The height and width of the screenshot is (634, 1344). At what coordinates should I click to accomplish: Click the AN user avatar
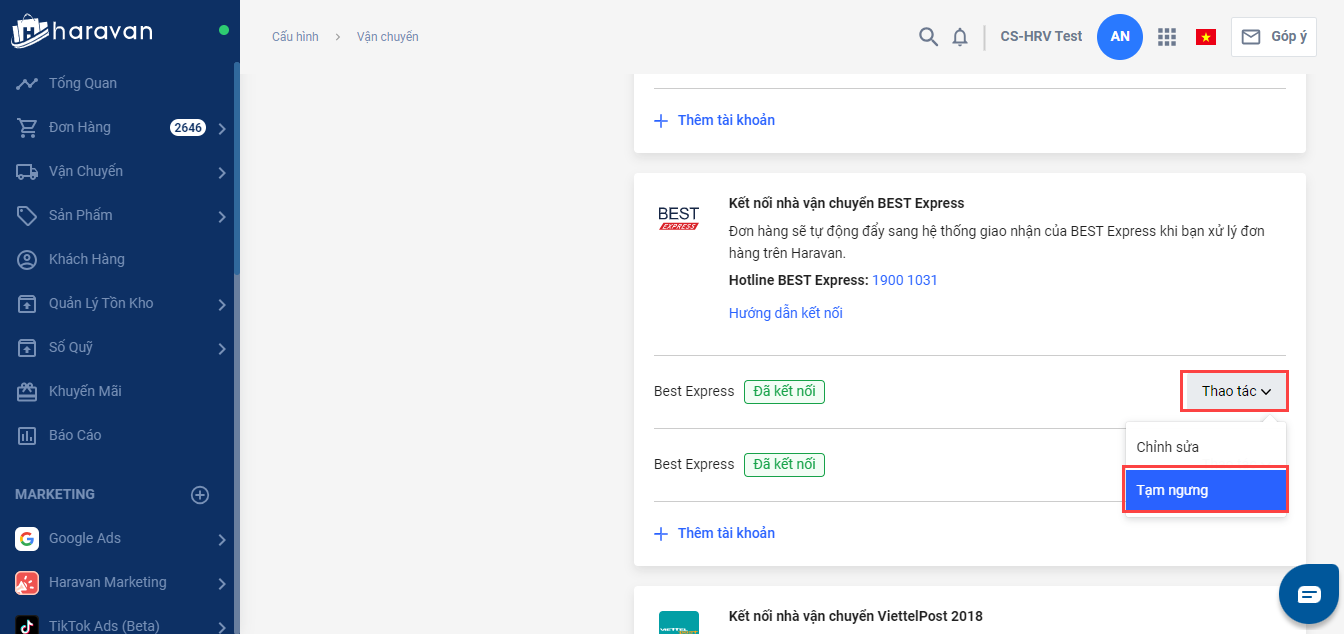(x=1120, y=37)
